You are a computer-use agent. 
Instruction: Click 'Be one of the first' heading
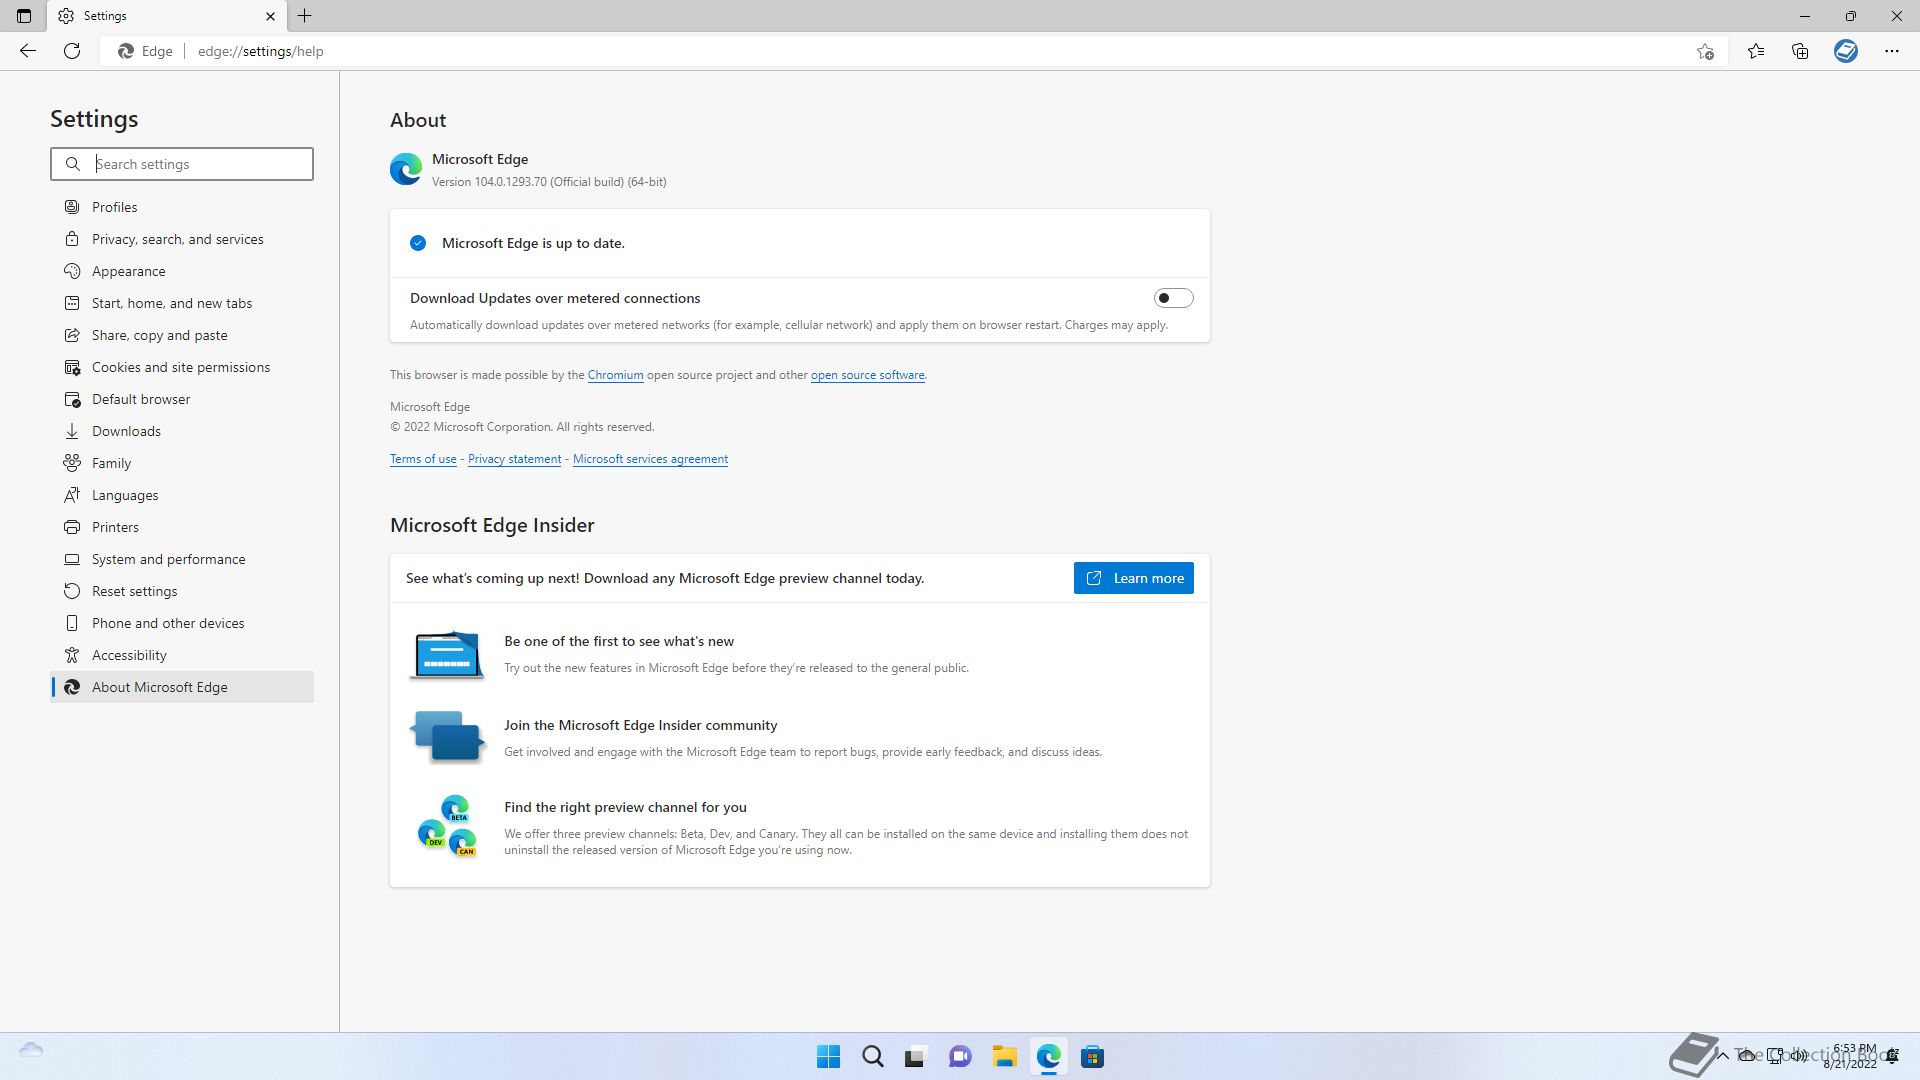(x=619, y=641)
